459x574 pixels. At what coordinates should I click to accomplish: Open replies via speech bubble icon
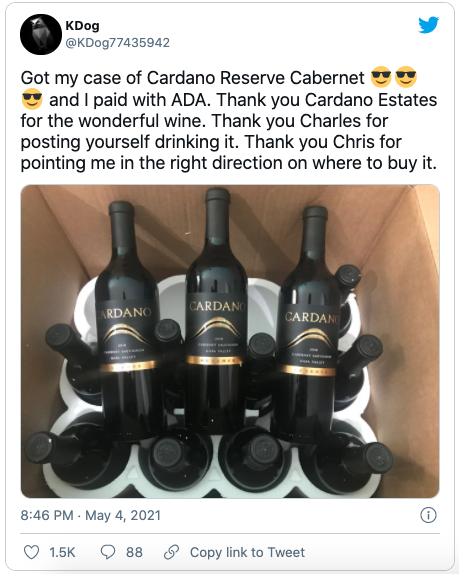[x=108, y=552]
